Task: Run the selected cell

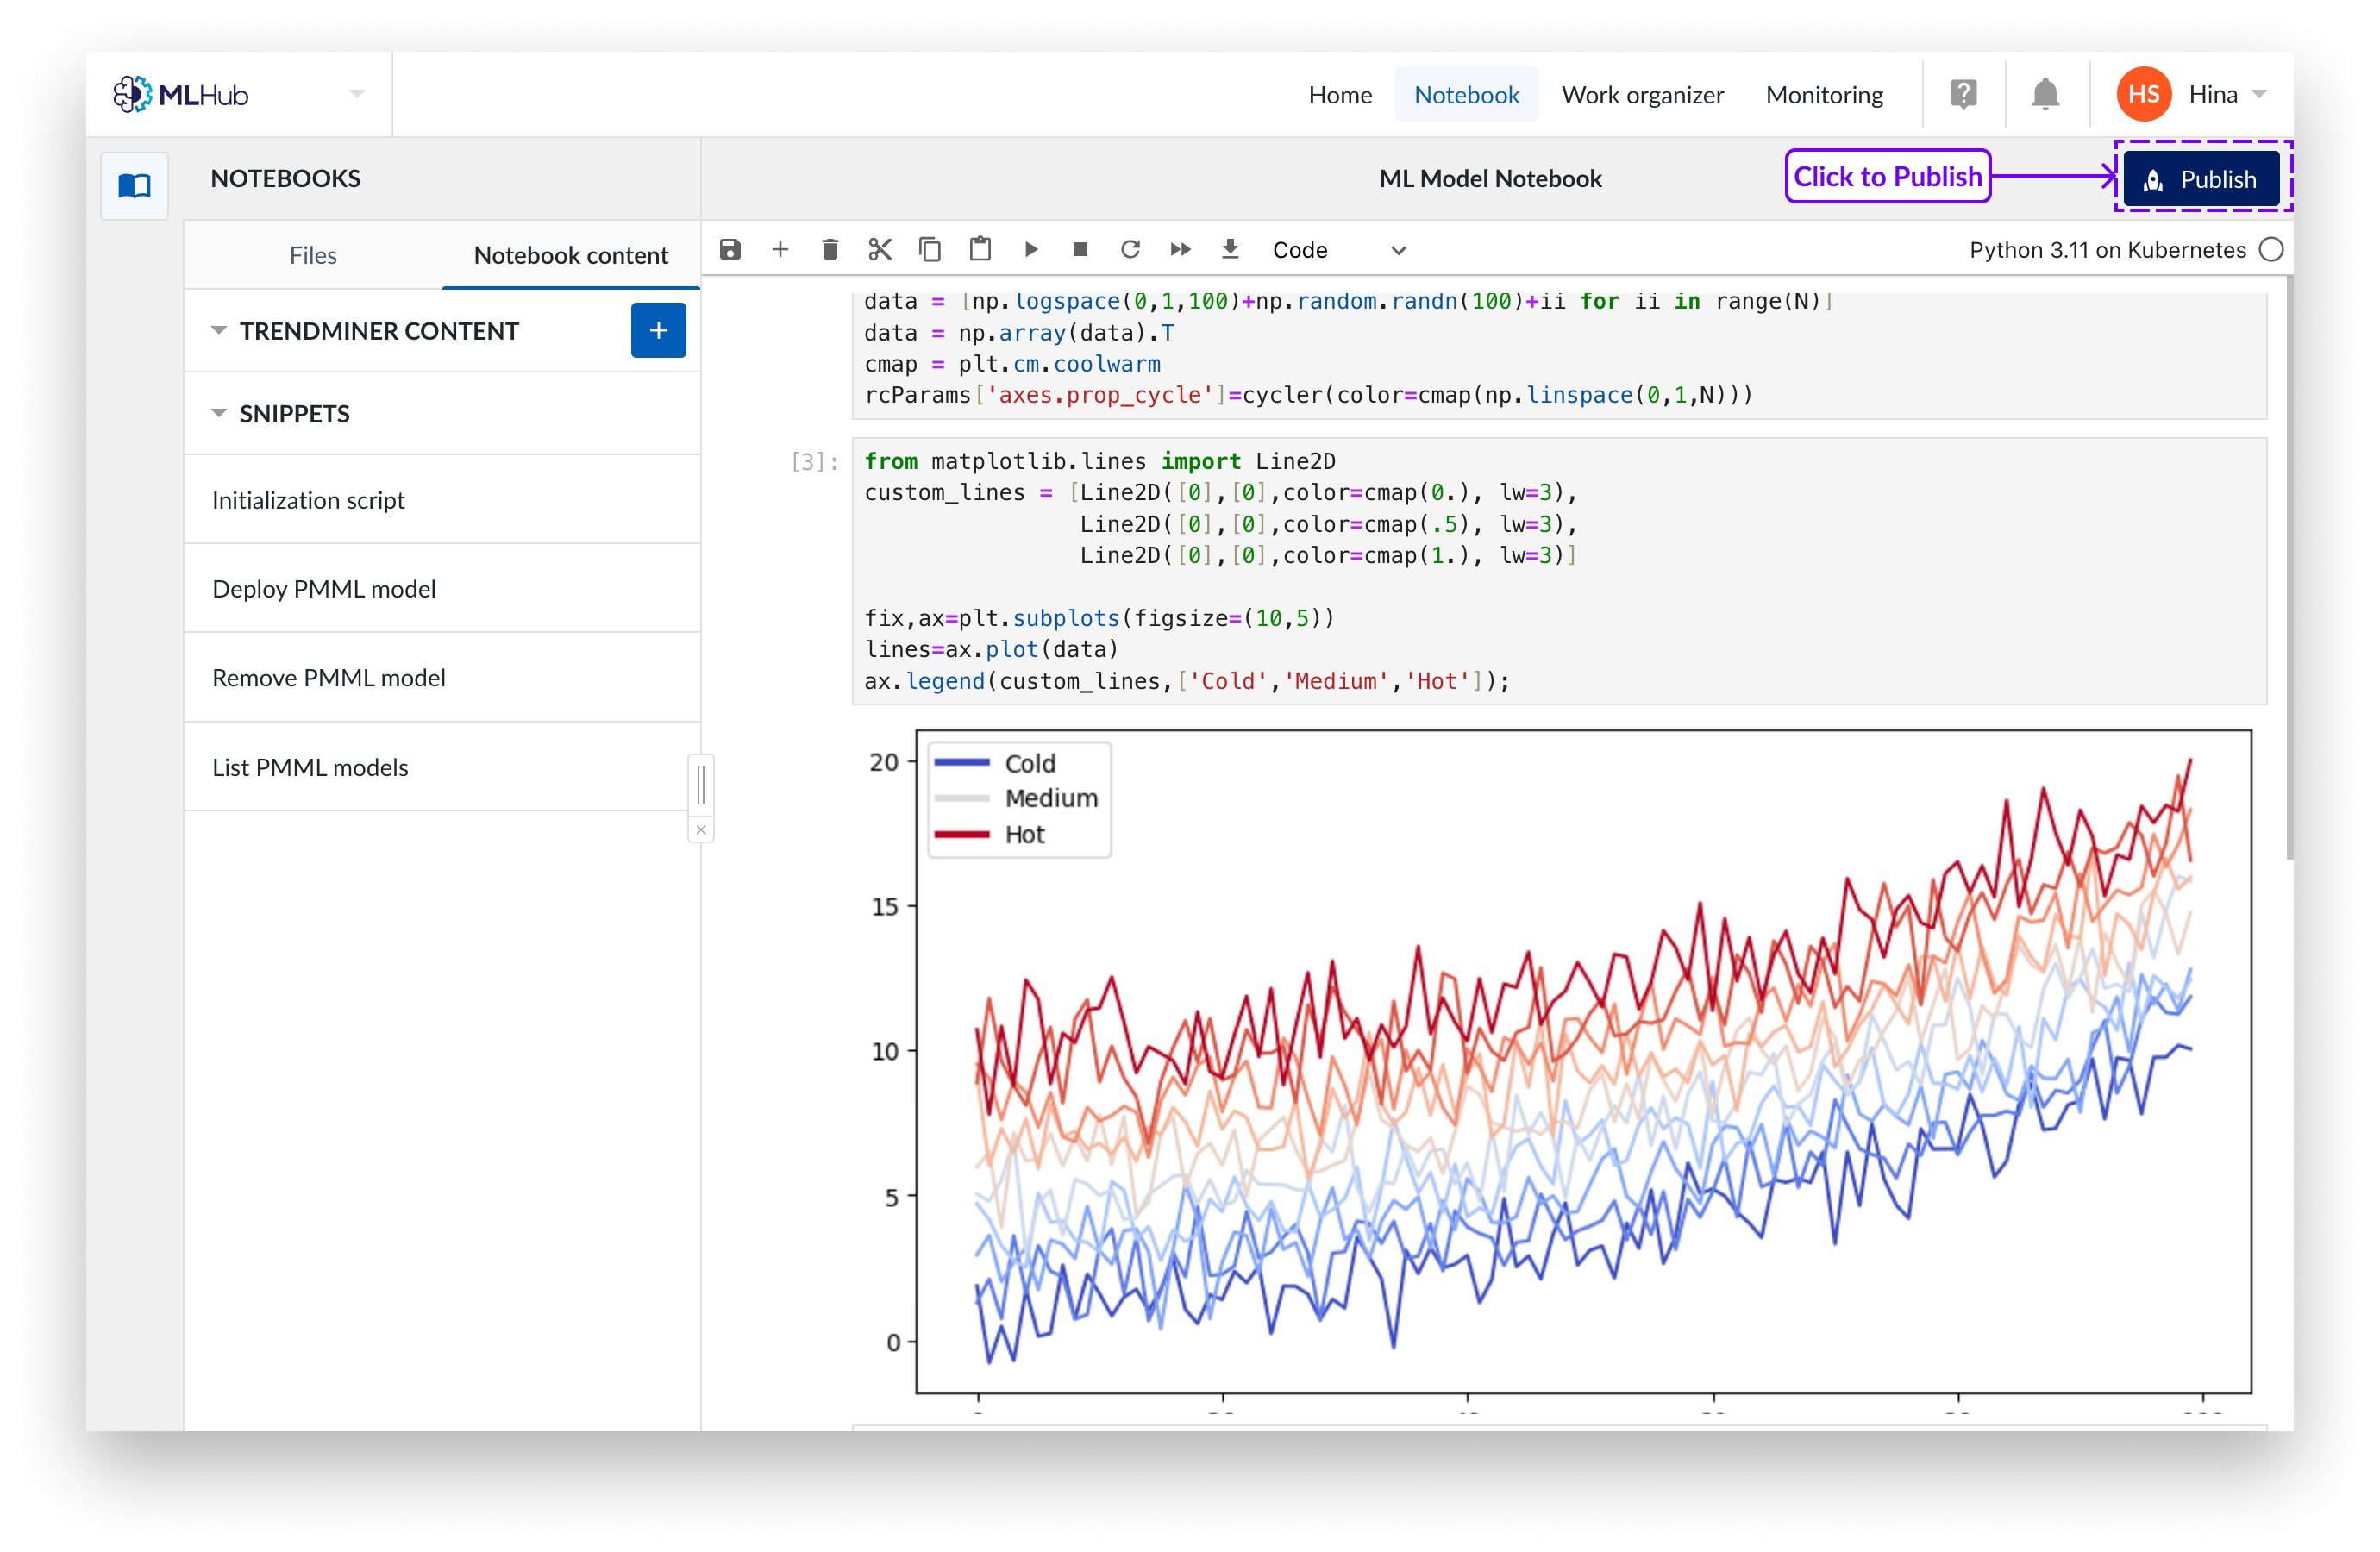Action: [1031, 249]
